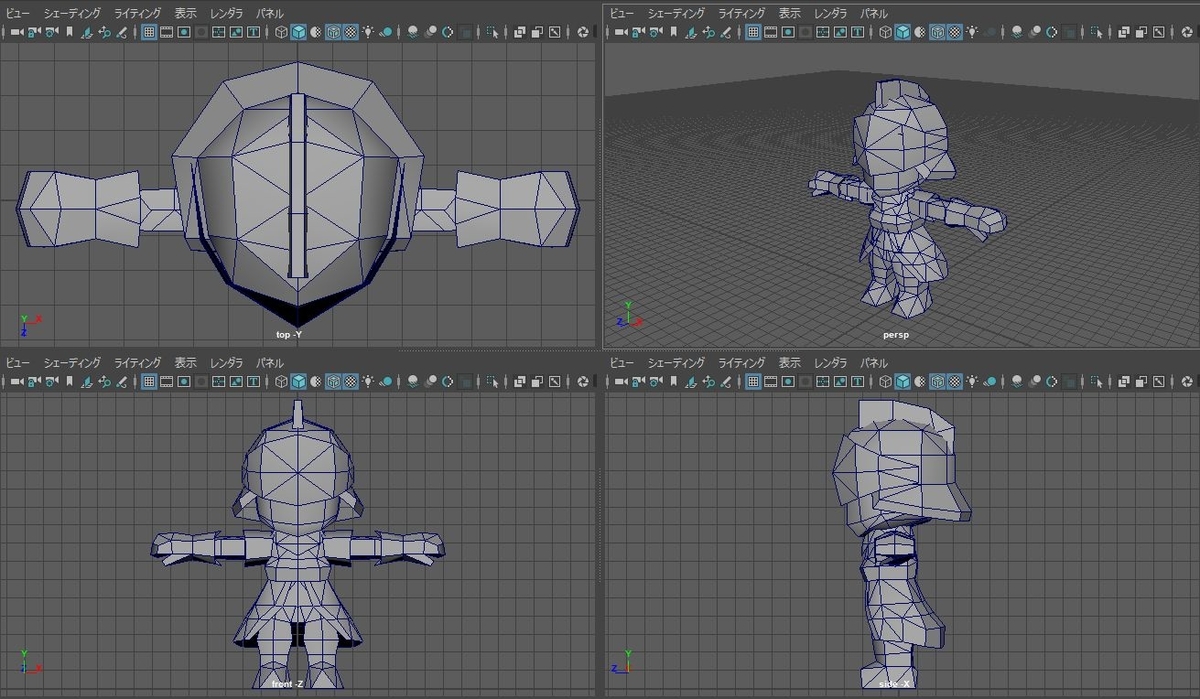1200x699 pixels.
Task: Open パネル menu in front view panel
Action: click(270, 362)
